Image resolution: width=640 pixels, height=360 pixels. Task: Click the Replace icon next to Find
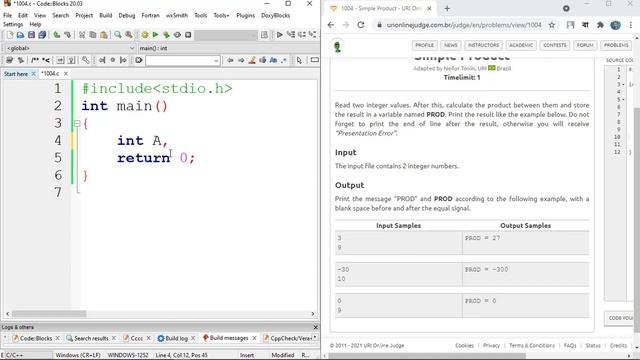click(129, 35)
